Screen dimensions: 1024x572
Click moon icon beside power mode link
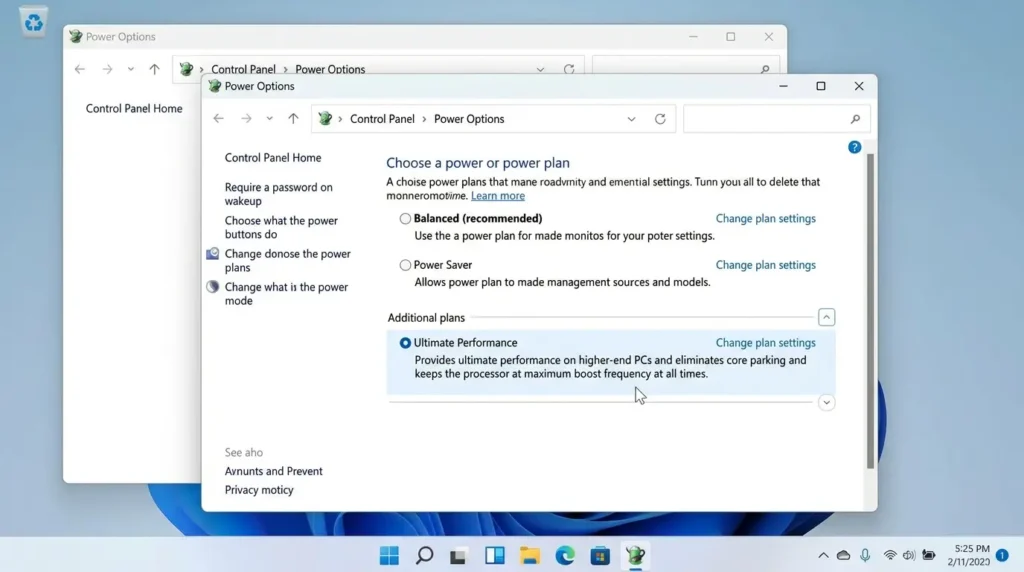[212, 287]
